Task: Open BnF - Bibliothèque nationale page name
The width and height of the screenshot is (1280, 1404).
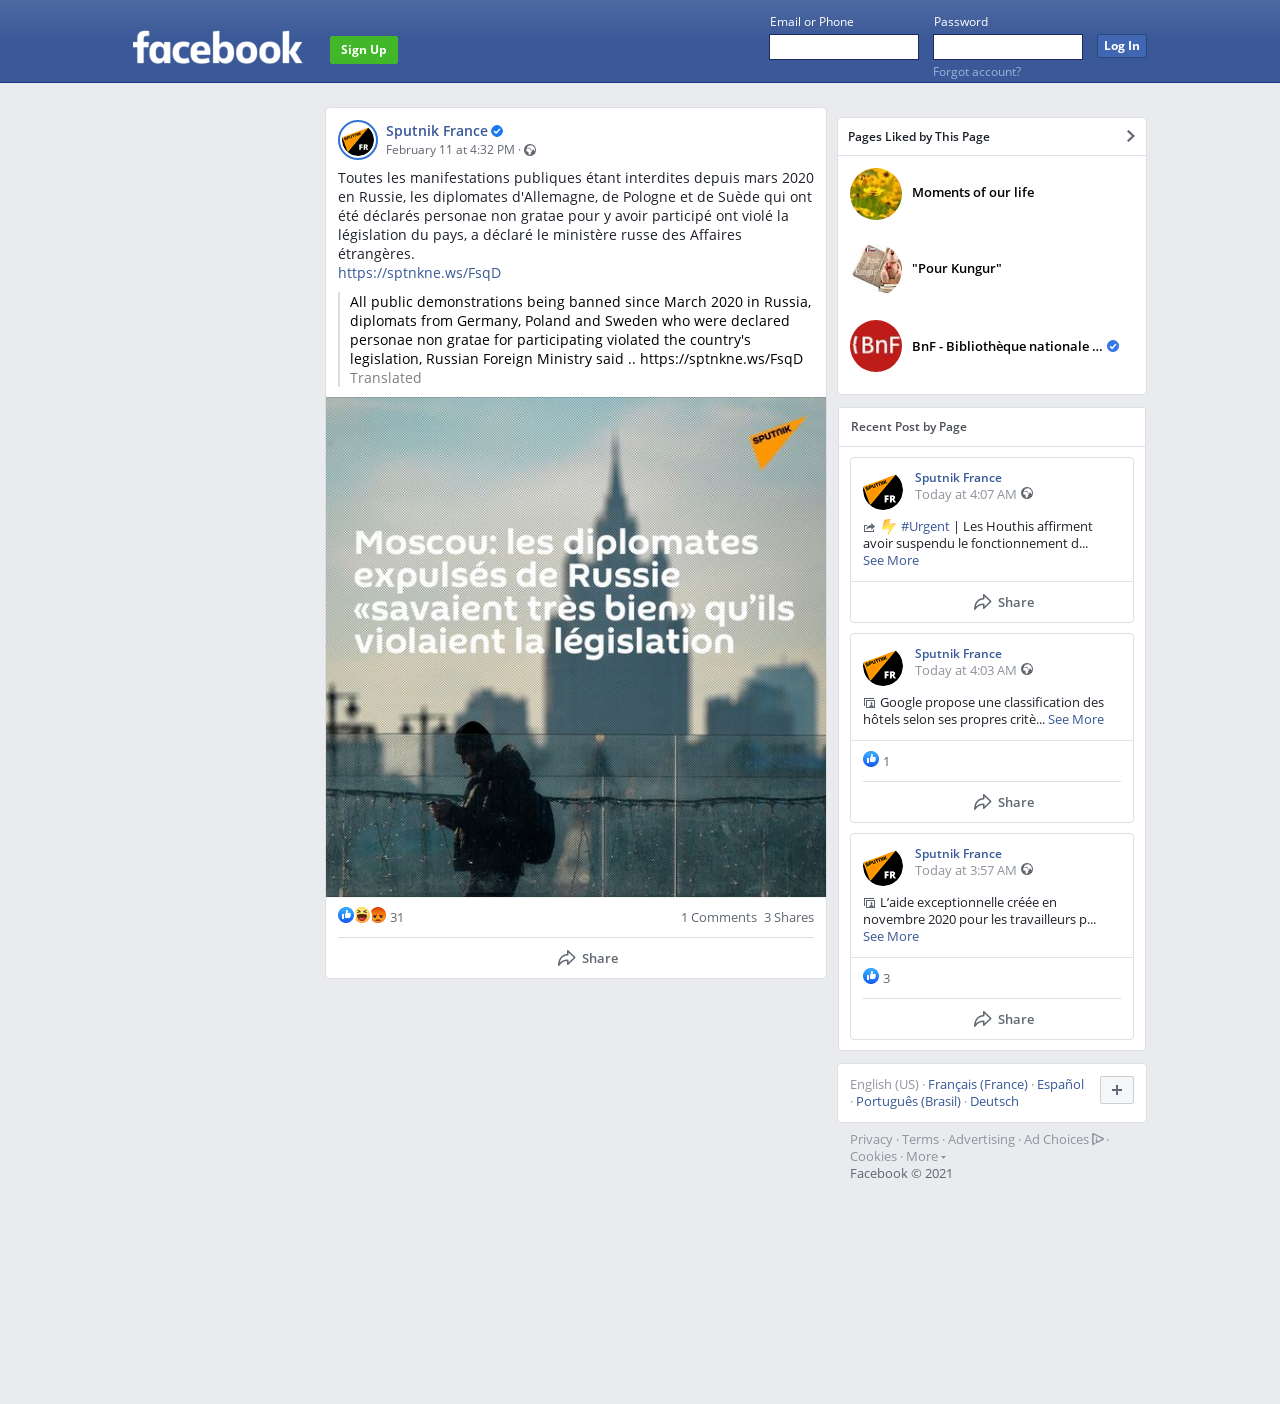Action: 1007,346
